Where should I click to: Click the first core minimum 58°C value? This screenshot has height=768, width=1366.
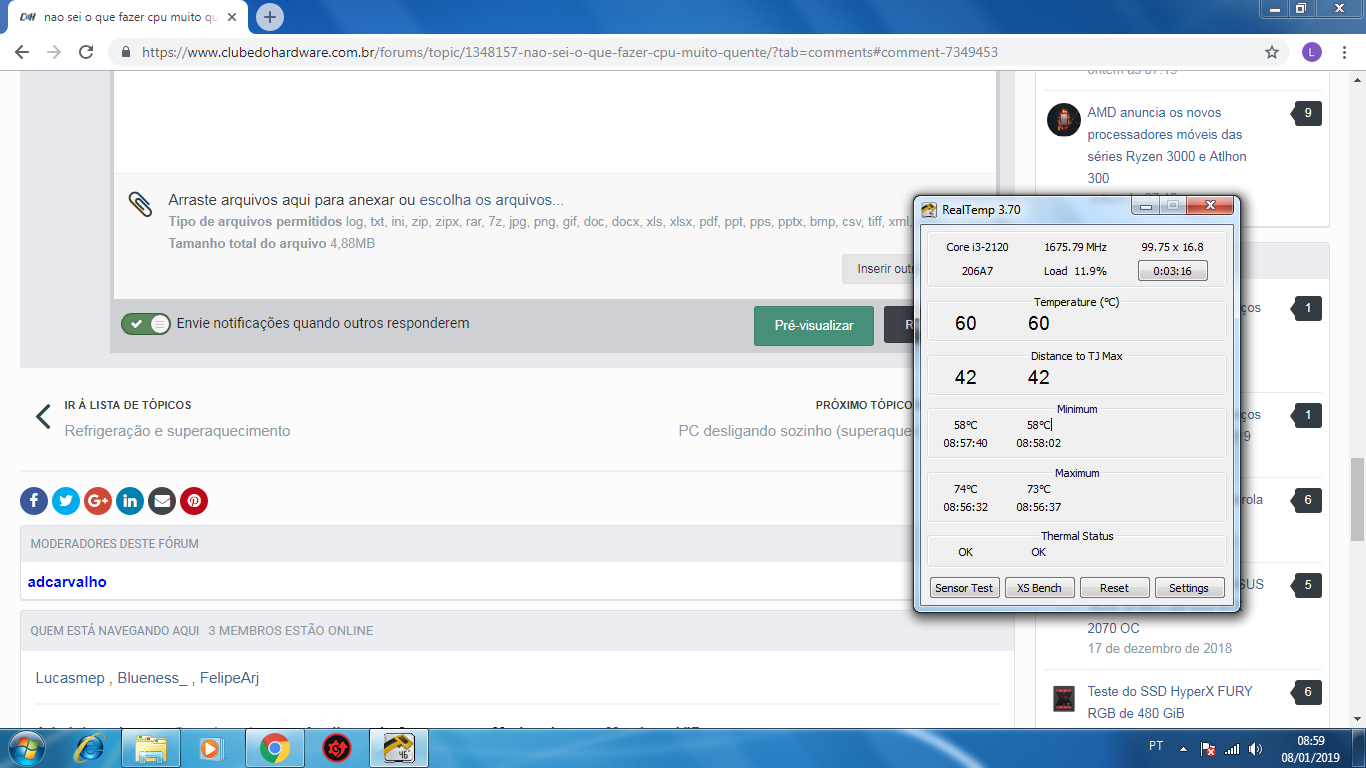pos(965,425)
